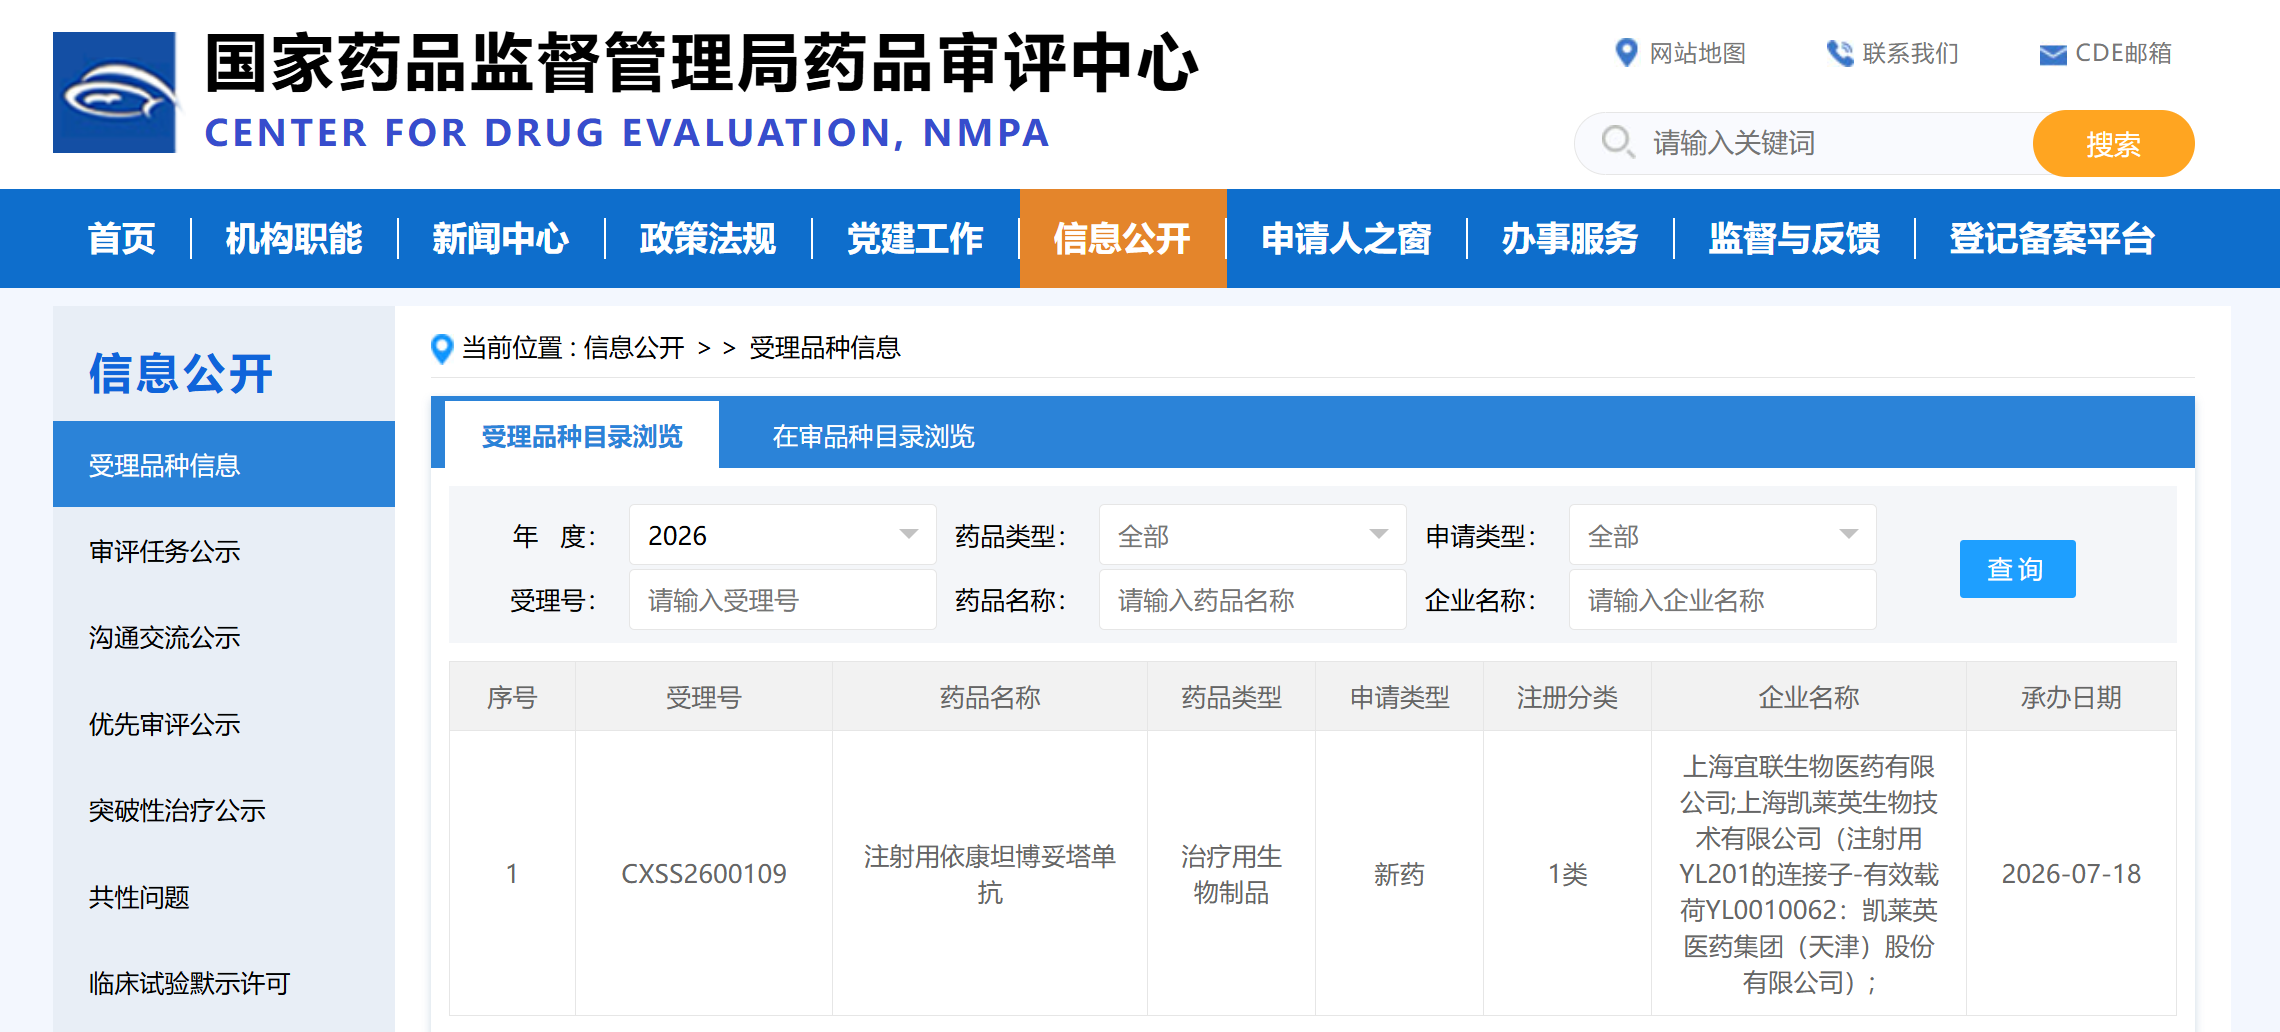
Task: Open 监督与反馈 navigation item
Action: click(1794, 239)
